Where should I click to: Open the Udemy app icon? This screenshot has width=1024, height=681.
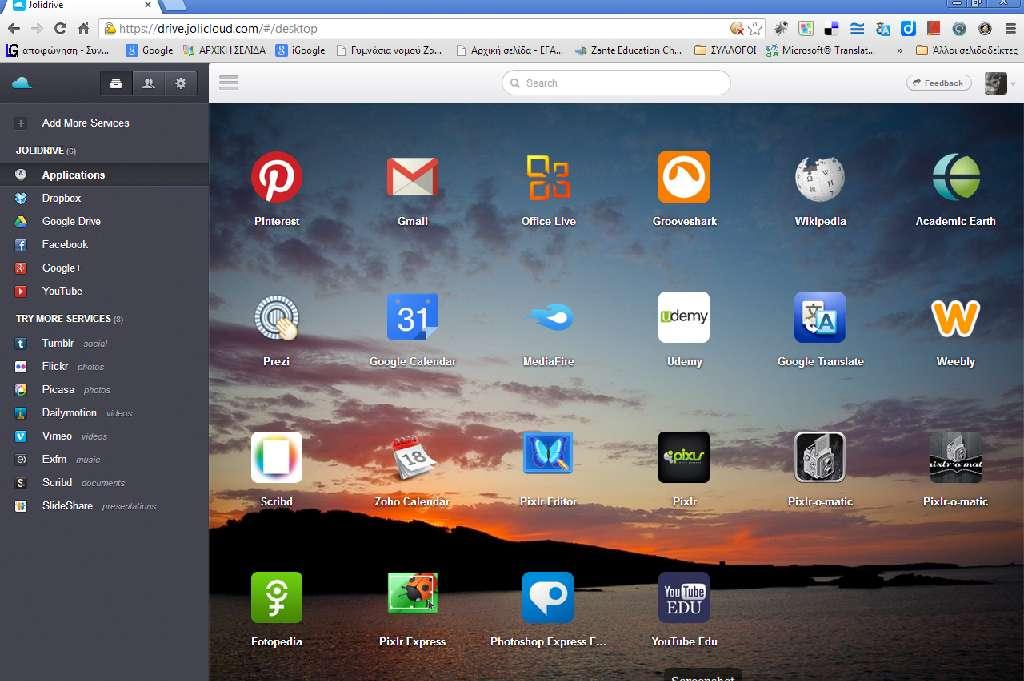coord(684,317)
